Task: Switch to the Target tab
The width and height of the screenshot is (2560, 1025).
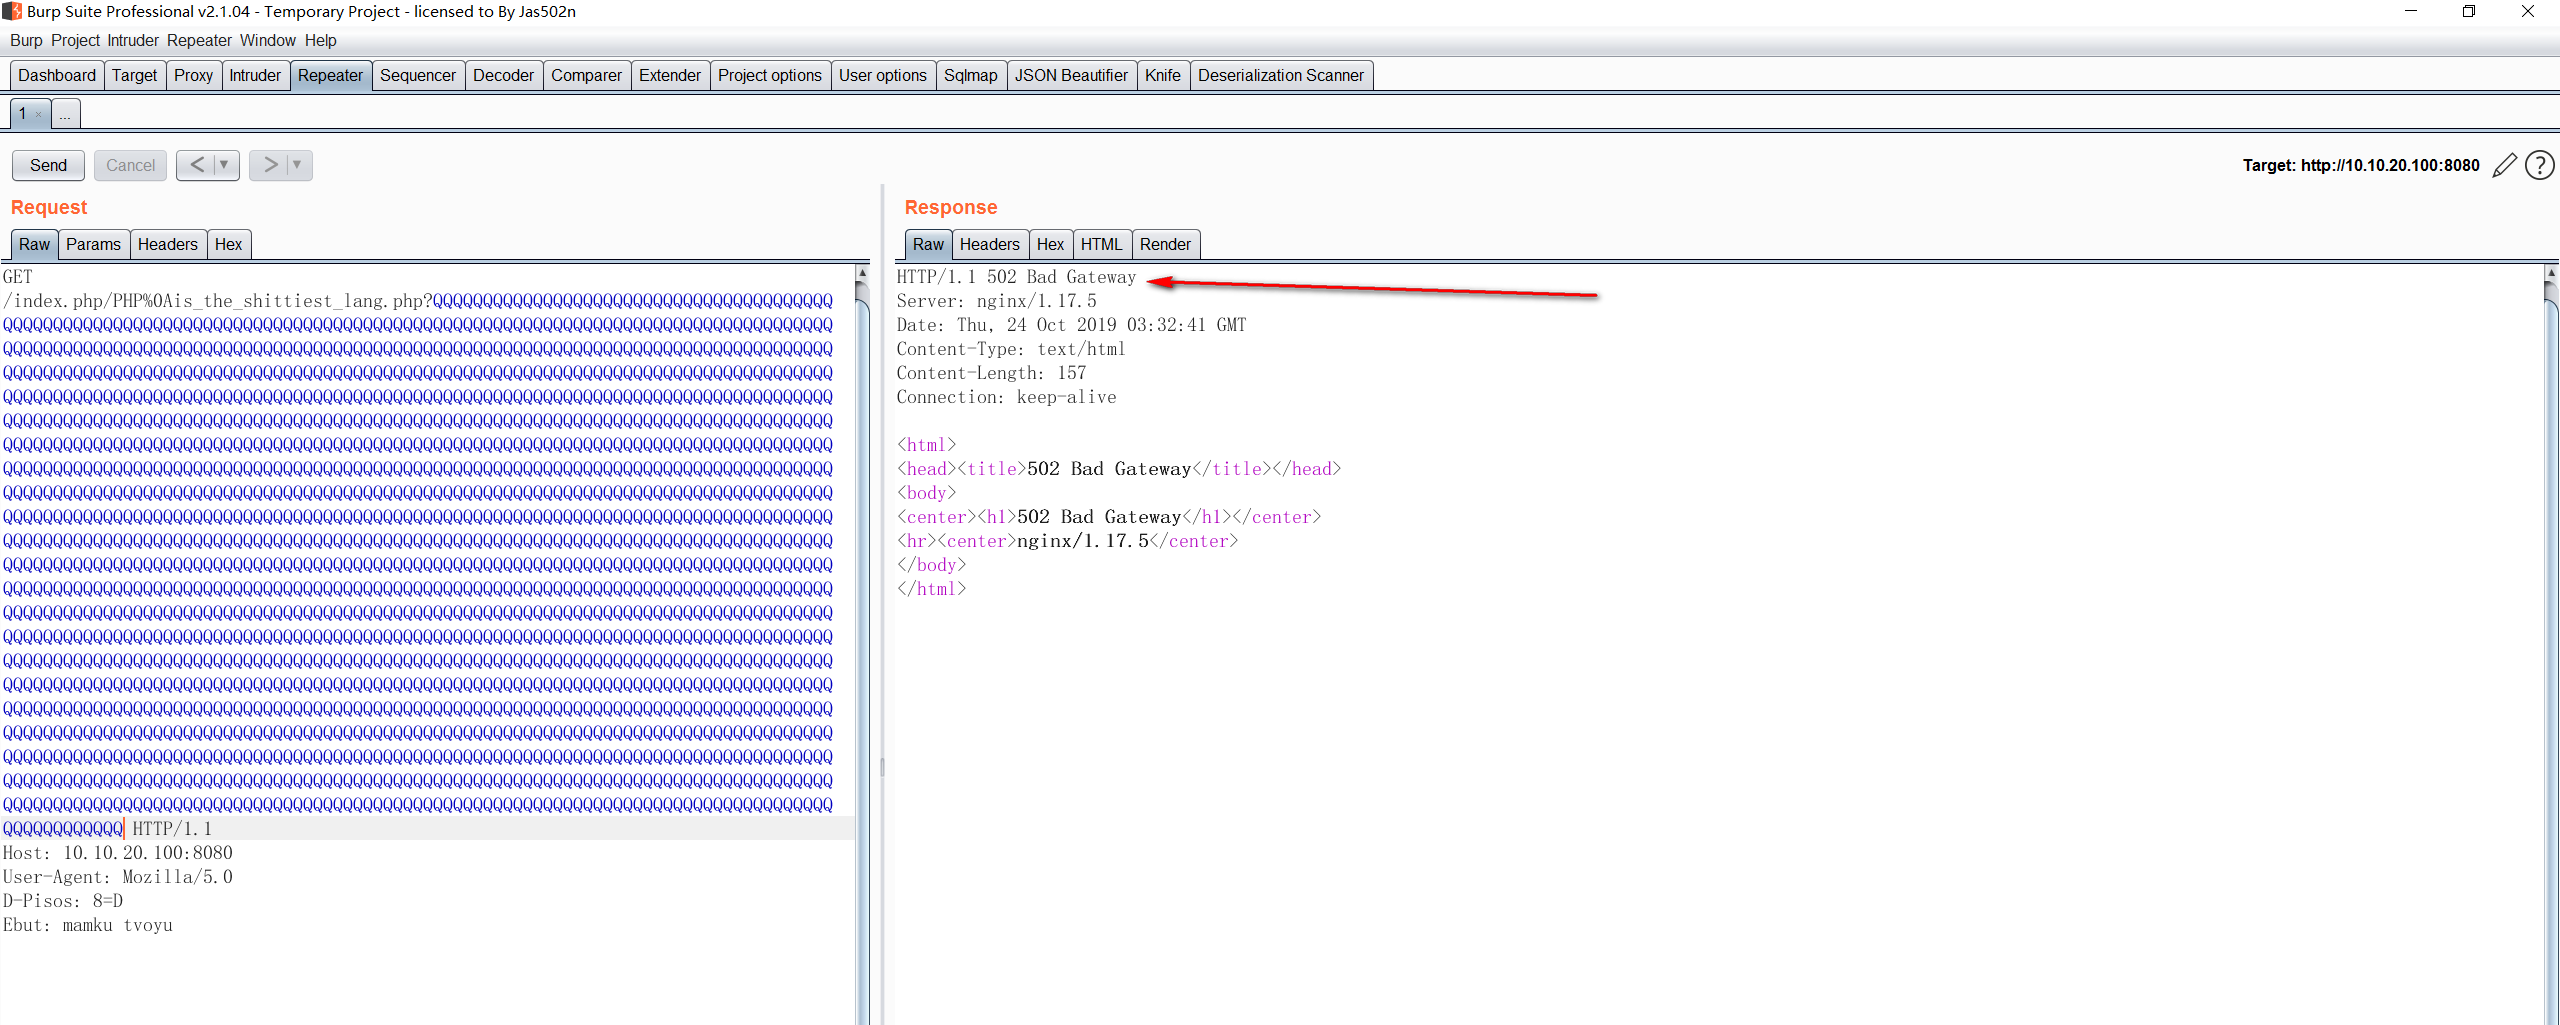Action: [x=134, y=76]
